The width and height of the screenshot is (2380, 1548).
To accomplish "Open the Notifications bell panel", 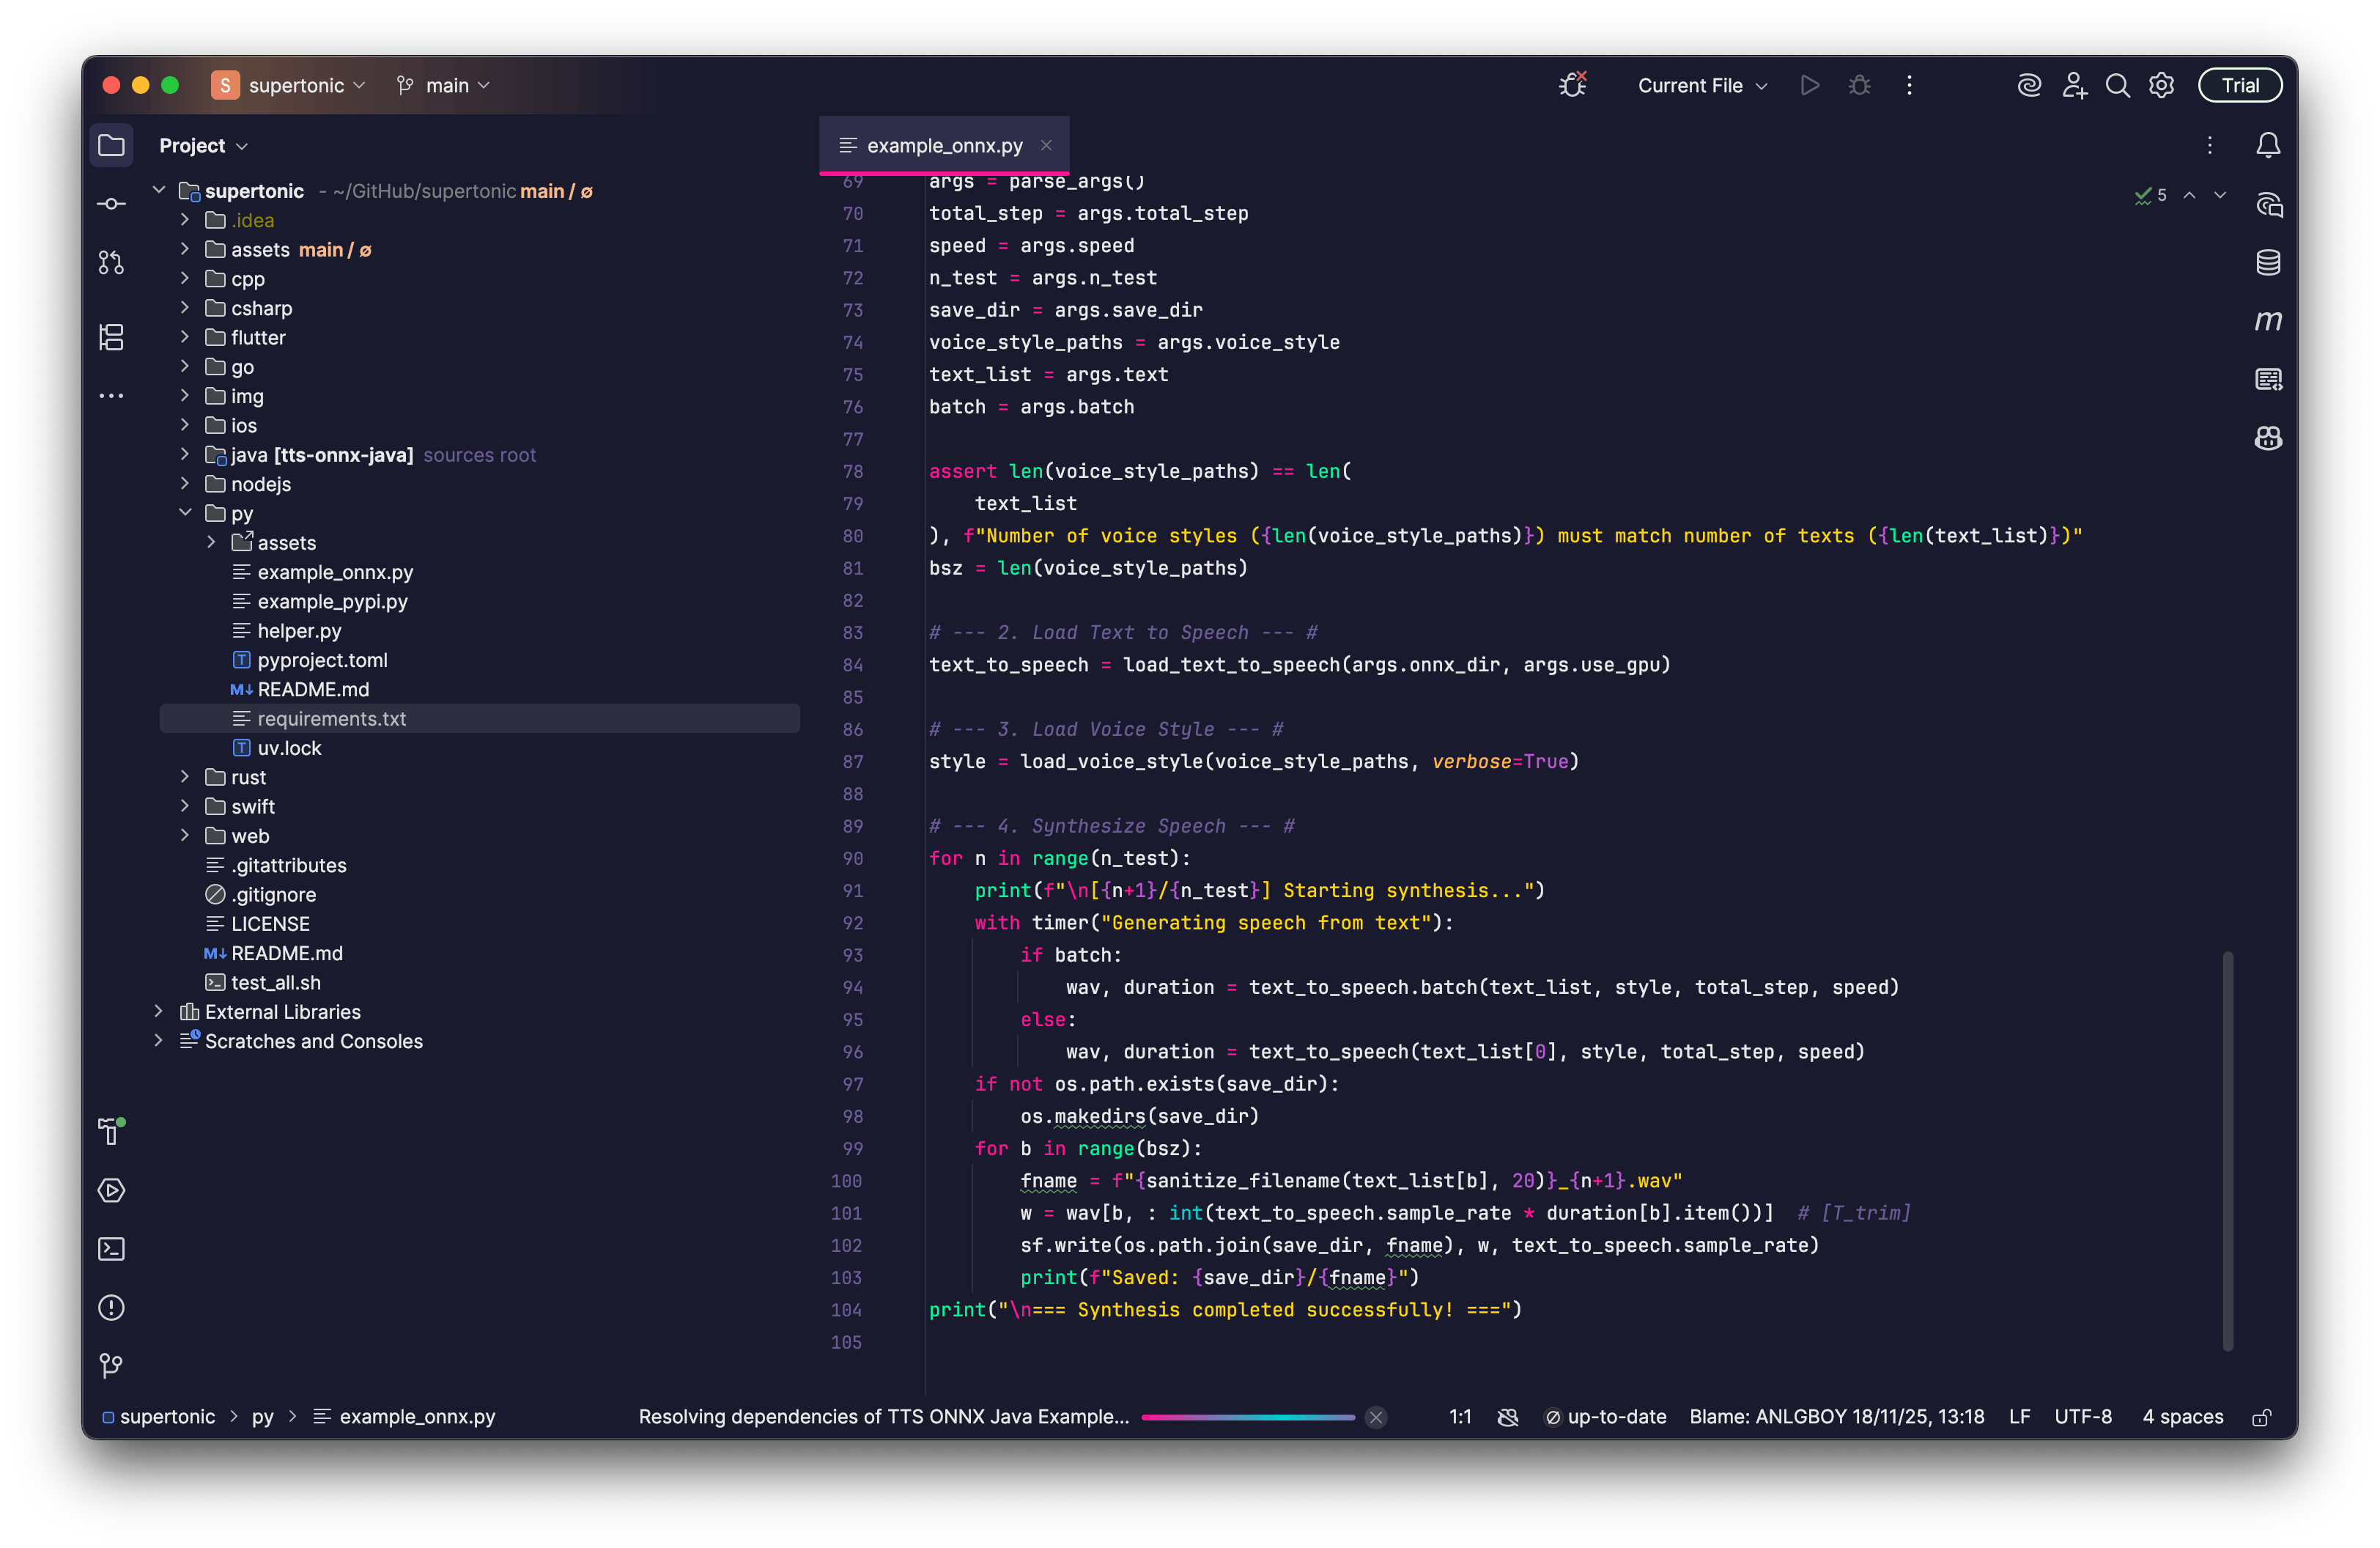I will 2268,146.
